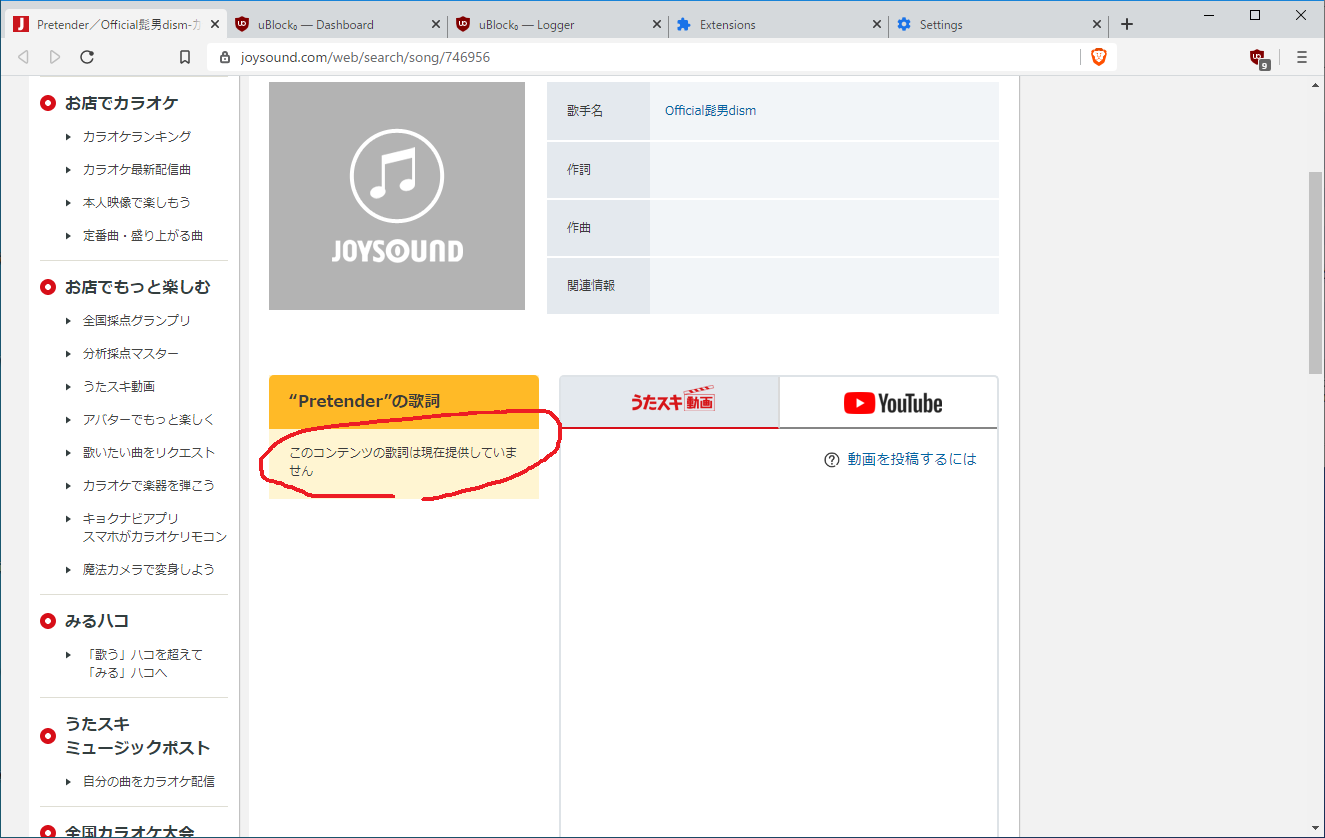This screenshot has height=838, width=1325.
Task: Click the Brave Shields icon in the address bar
Action: (x=1099, y=57)
